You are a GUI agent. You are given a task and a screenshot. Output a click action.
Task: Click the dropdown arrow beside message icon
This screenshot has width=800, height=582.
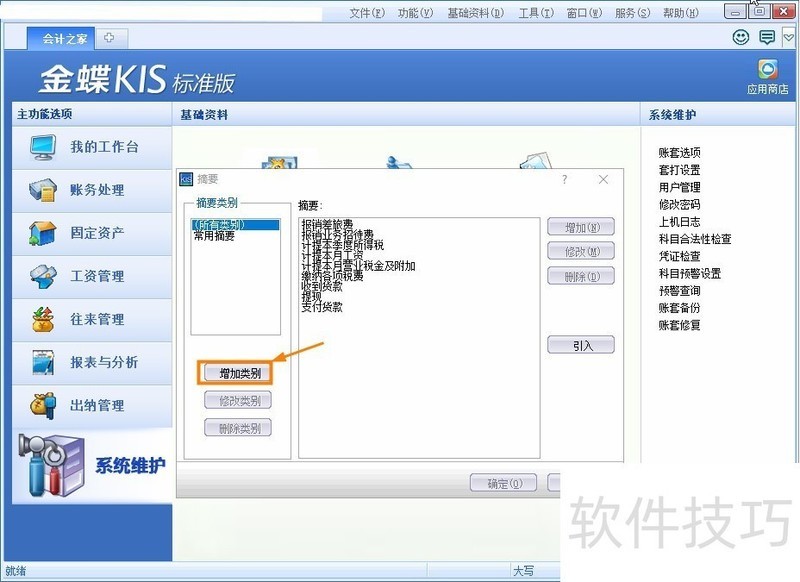789,37
